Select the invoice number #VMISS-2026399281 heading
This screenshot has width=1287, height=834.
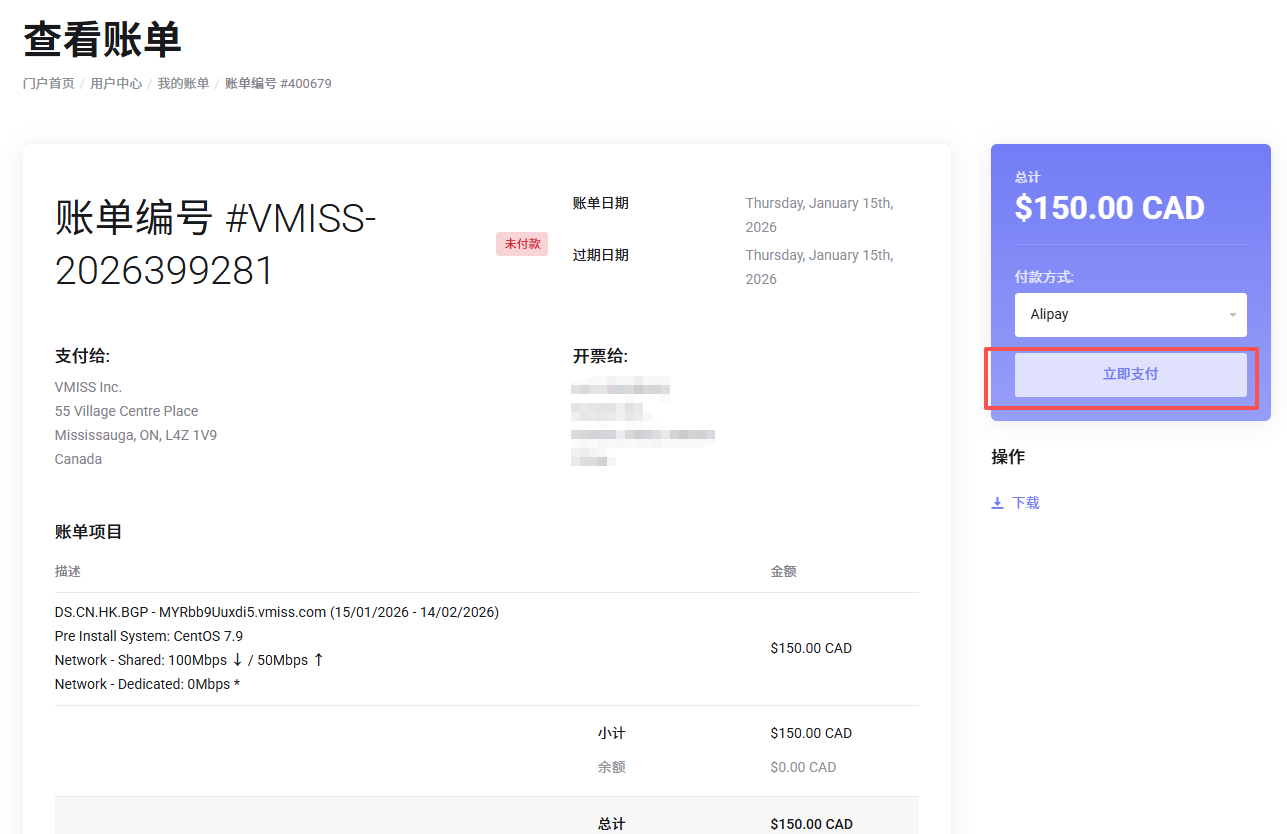point(215,243)
